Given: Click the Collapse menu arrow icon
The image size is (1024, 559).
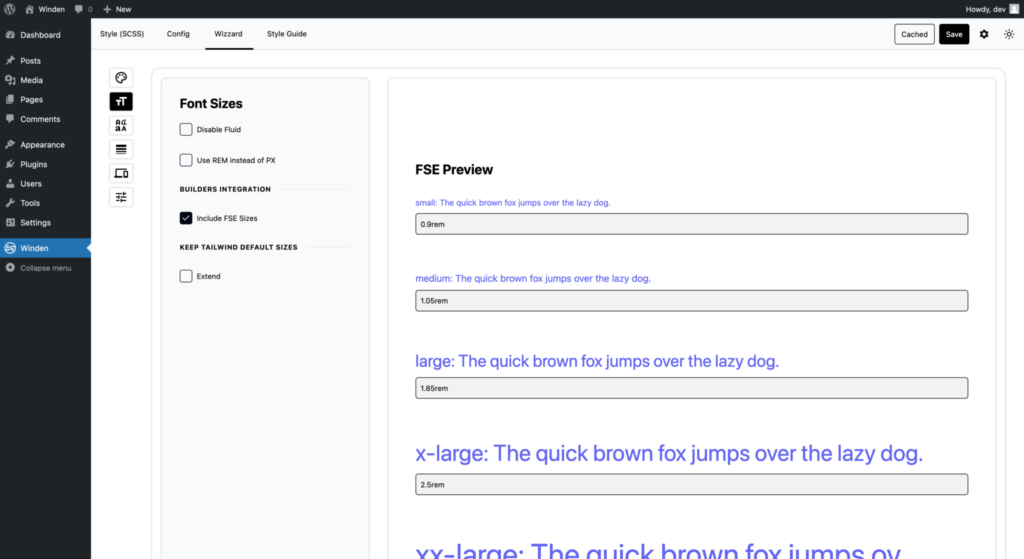Looking at the screenshot, I should pos(10,268).
